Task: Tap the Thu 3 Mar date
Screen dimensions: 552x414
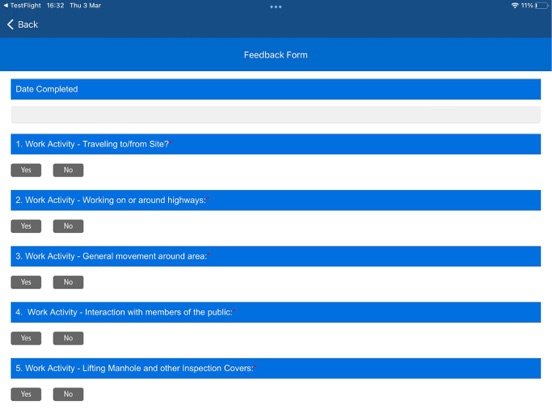Action: coord(85,6)
